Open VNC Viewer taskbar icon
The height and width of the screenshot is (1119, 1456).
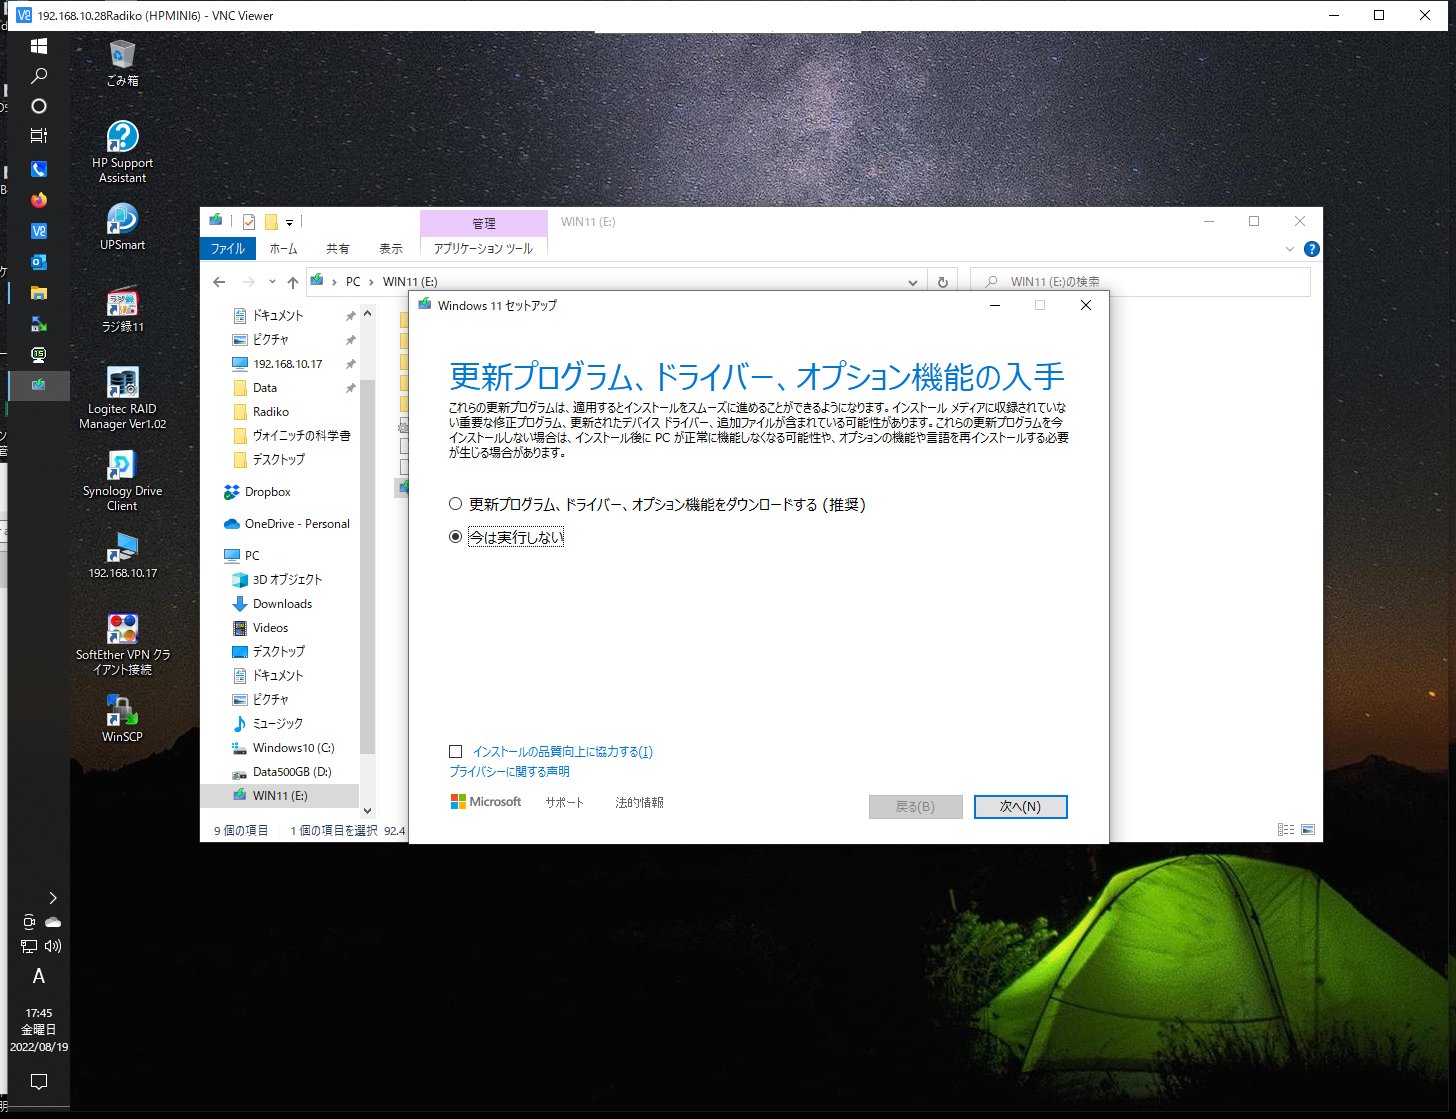click(x=39, y=231)
